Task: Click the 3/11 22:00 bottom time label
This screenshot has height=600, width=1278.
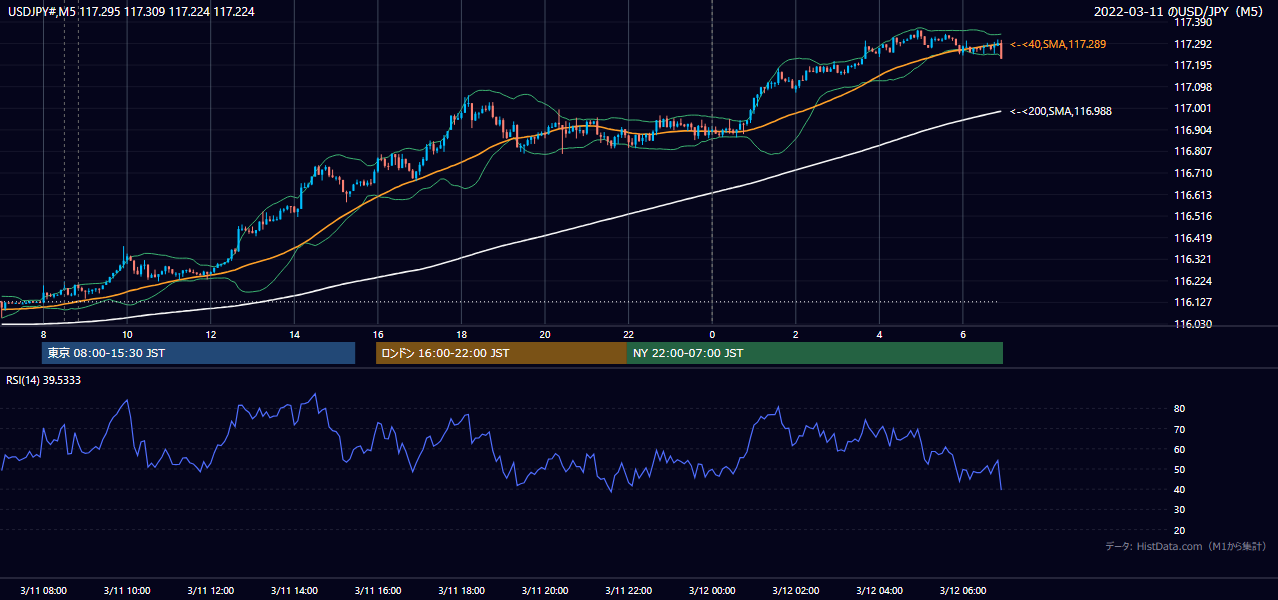Action: (628, 590)
